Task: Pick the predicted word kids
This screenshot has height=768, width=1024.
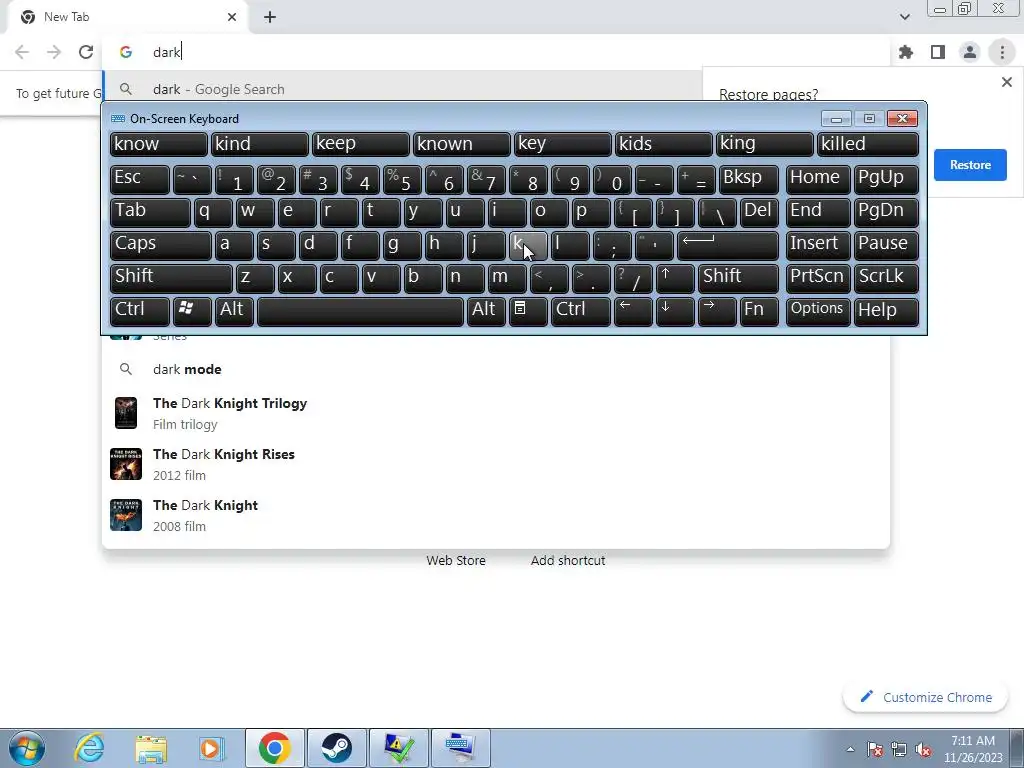Action: [x=664, y=144]
